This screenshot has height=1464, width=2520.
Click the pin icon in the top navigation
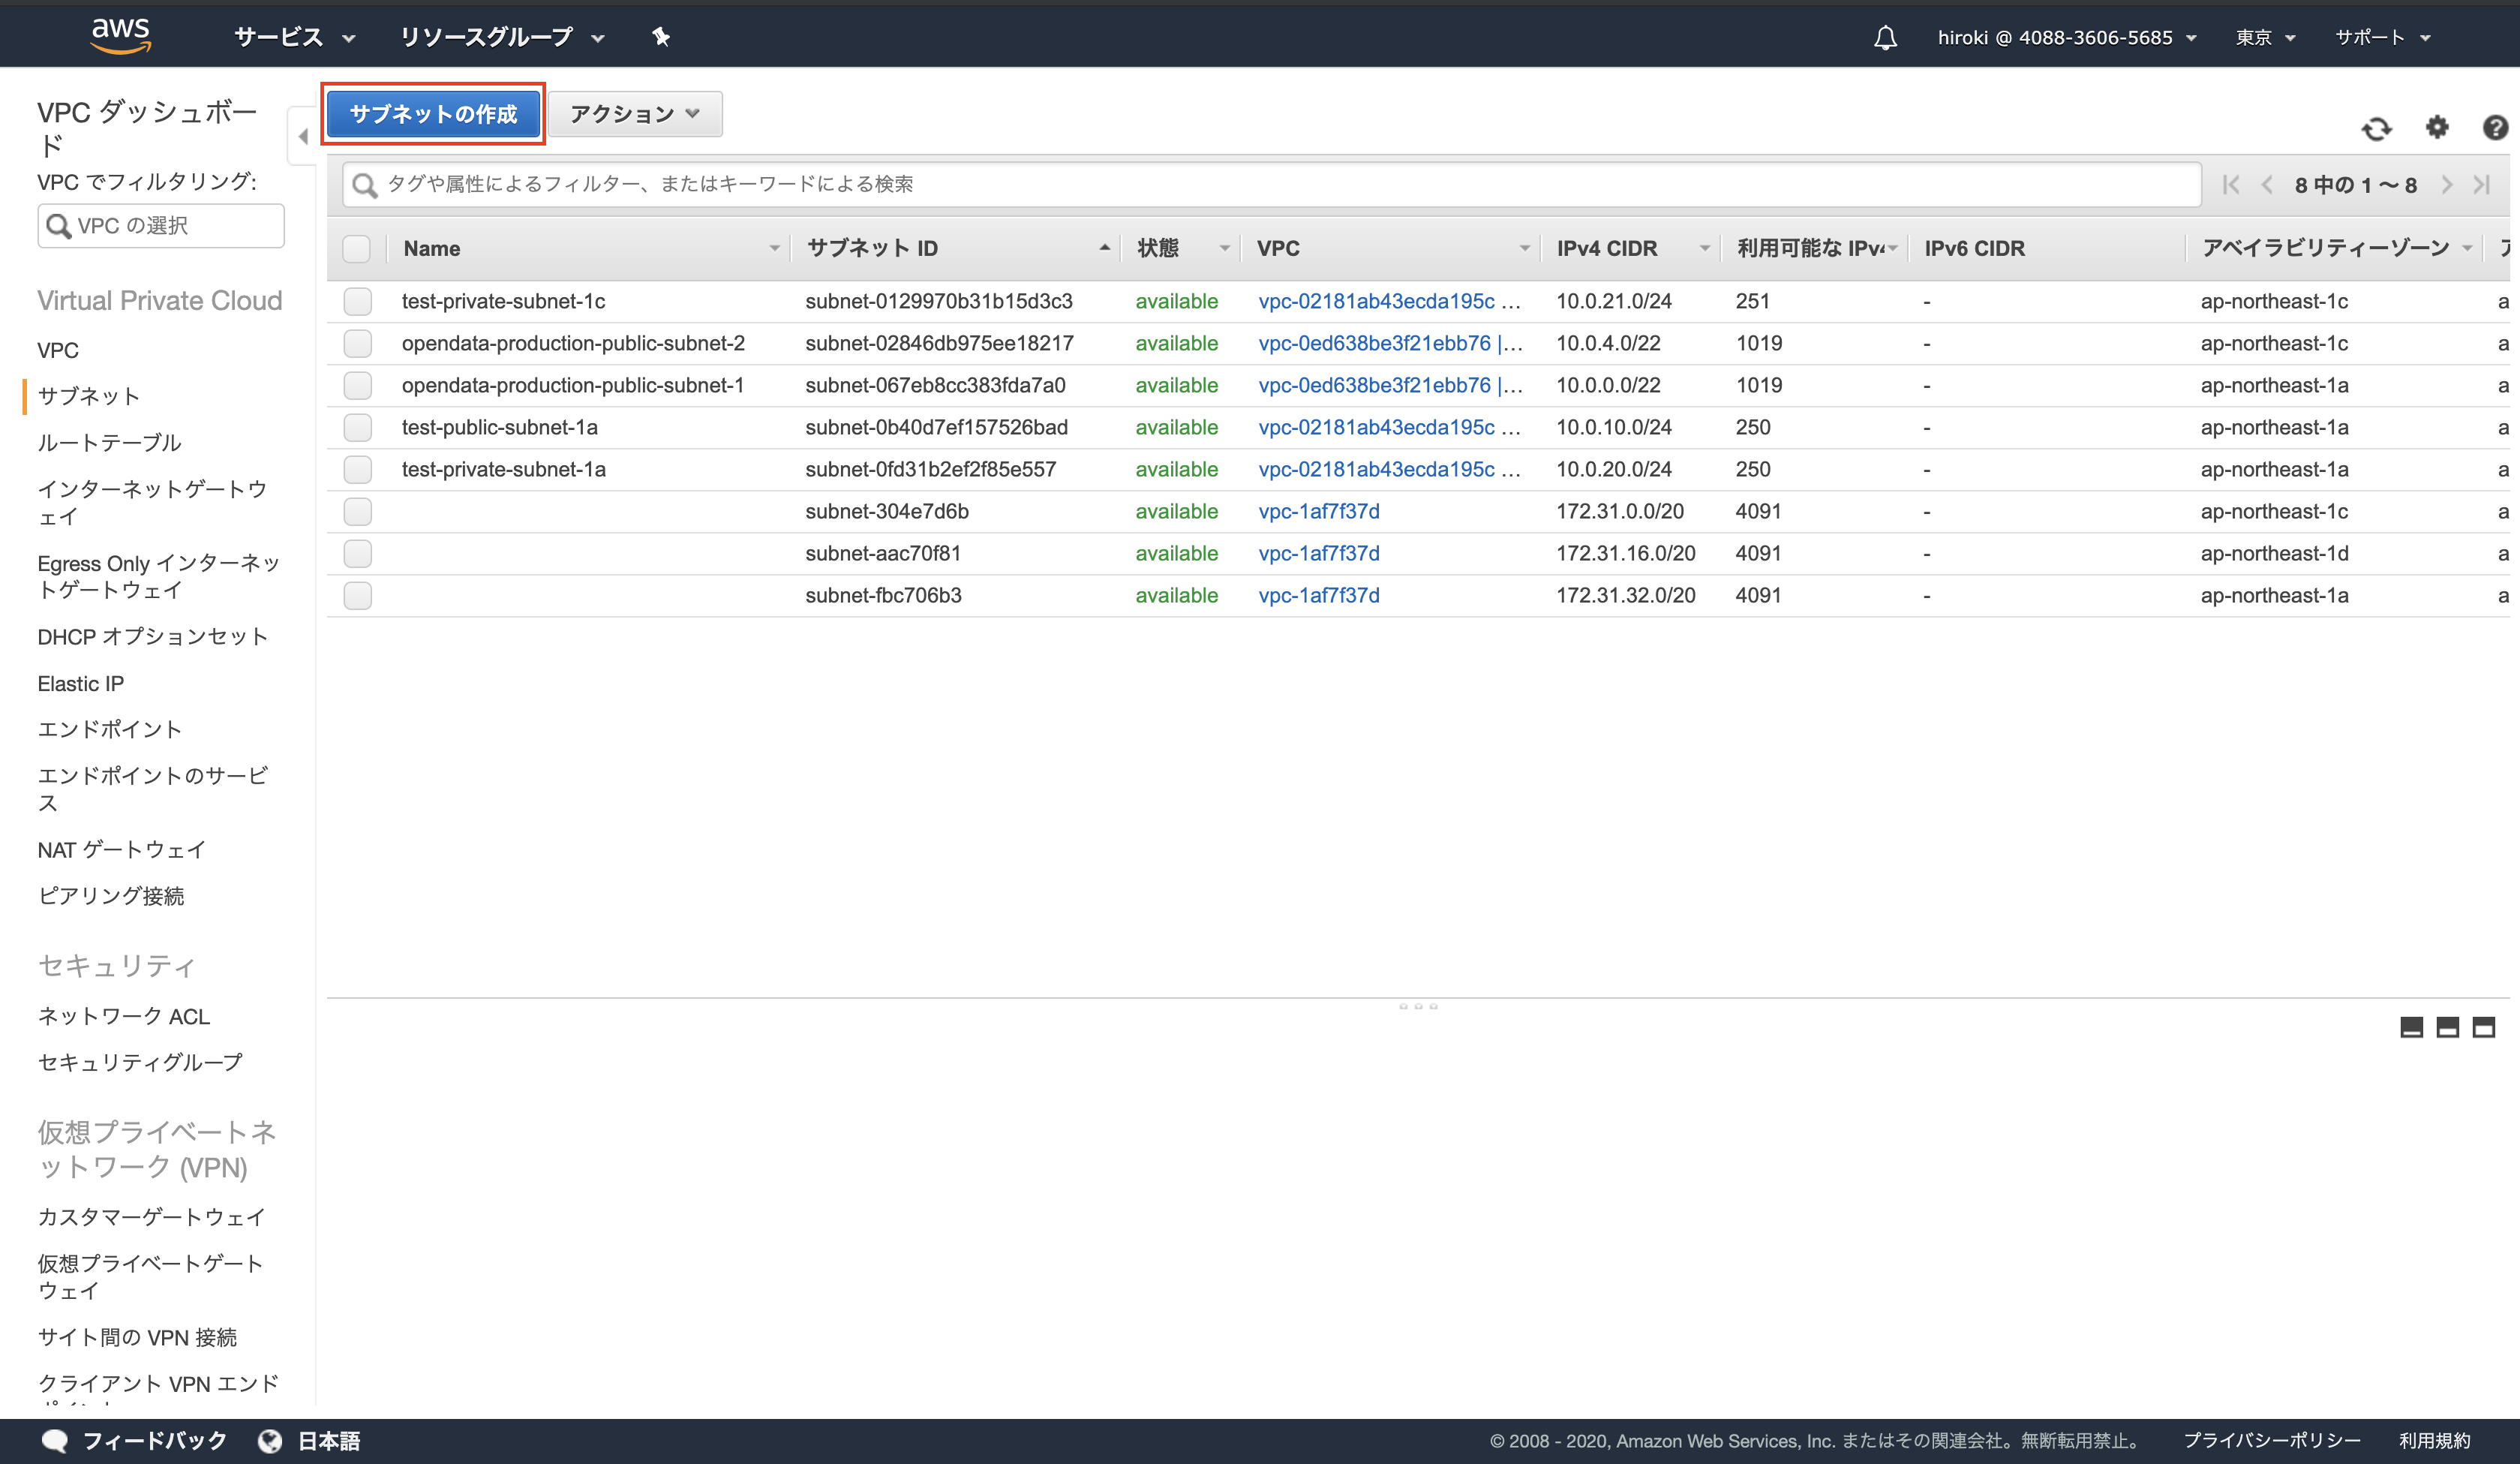pyautogui.click(x=661, y=37)
